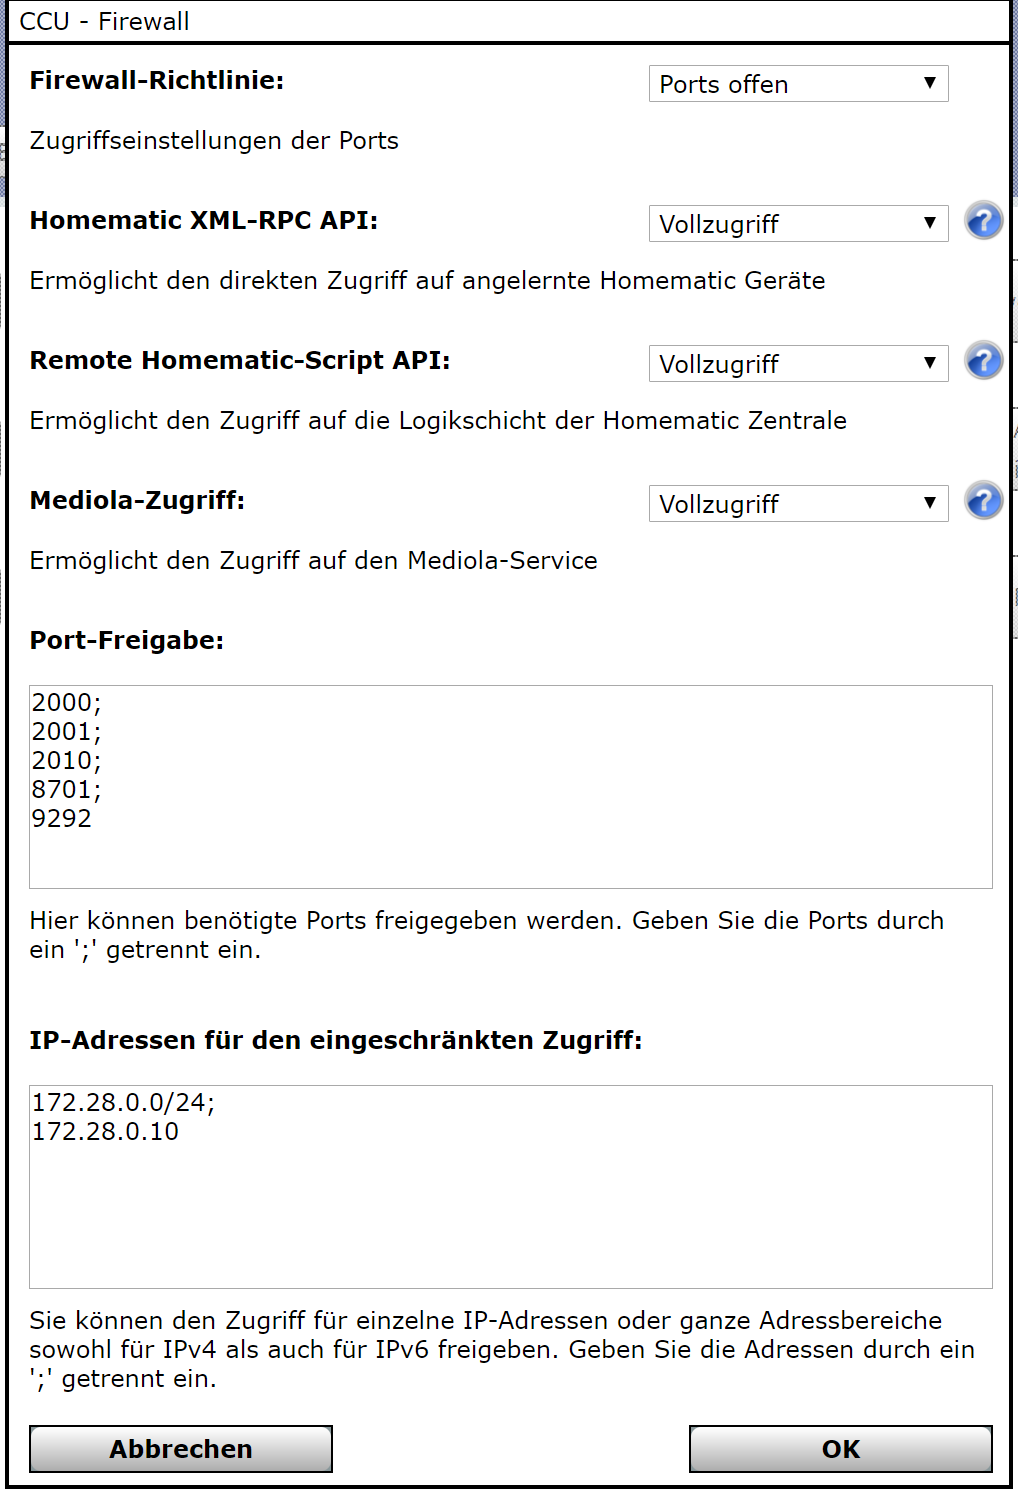Open help for Homematic XML-RPC API
The height and width of the screenshot is (1500, 1018).
pyautogui.click(x=983, y=221)
